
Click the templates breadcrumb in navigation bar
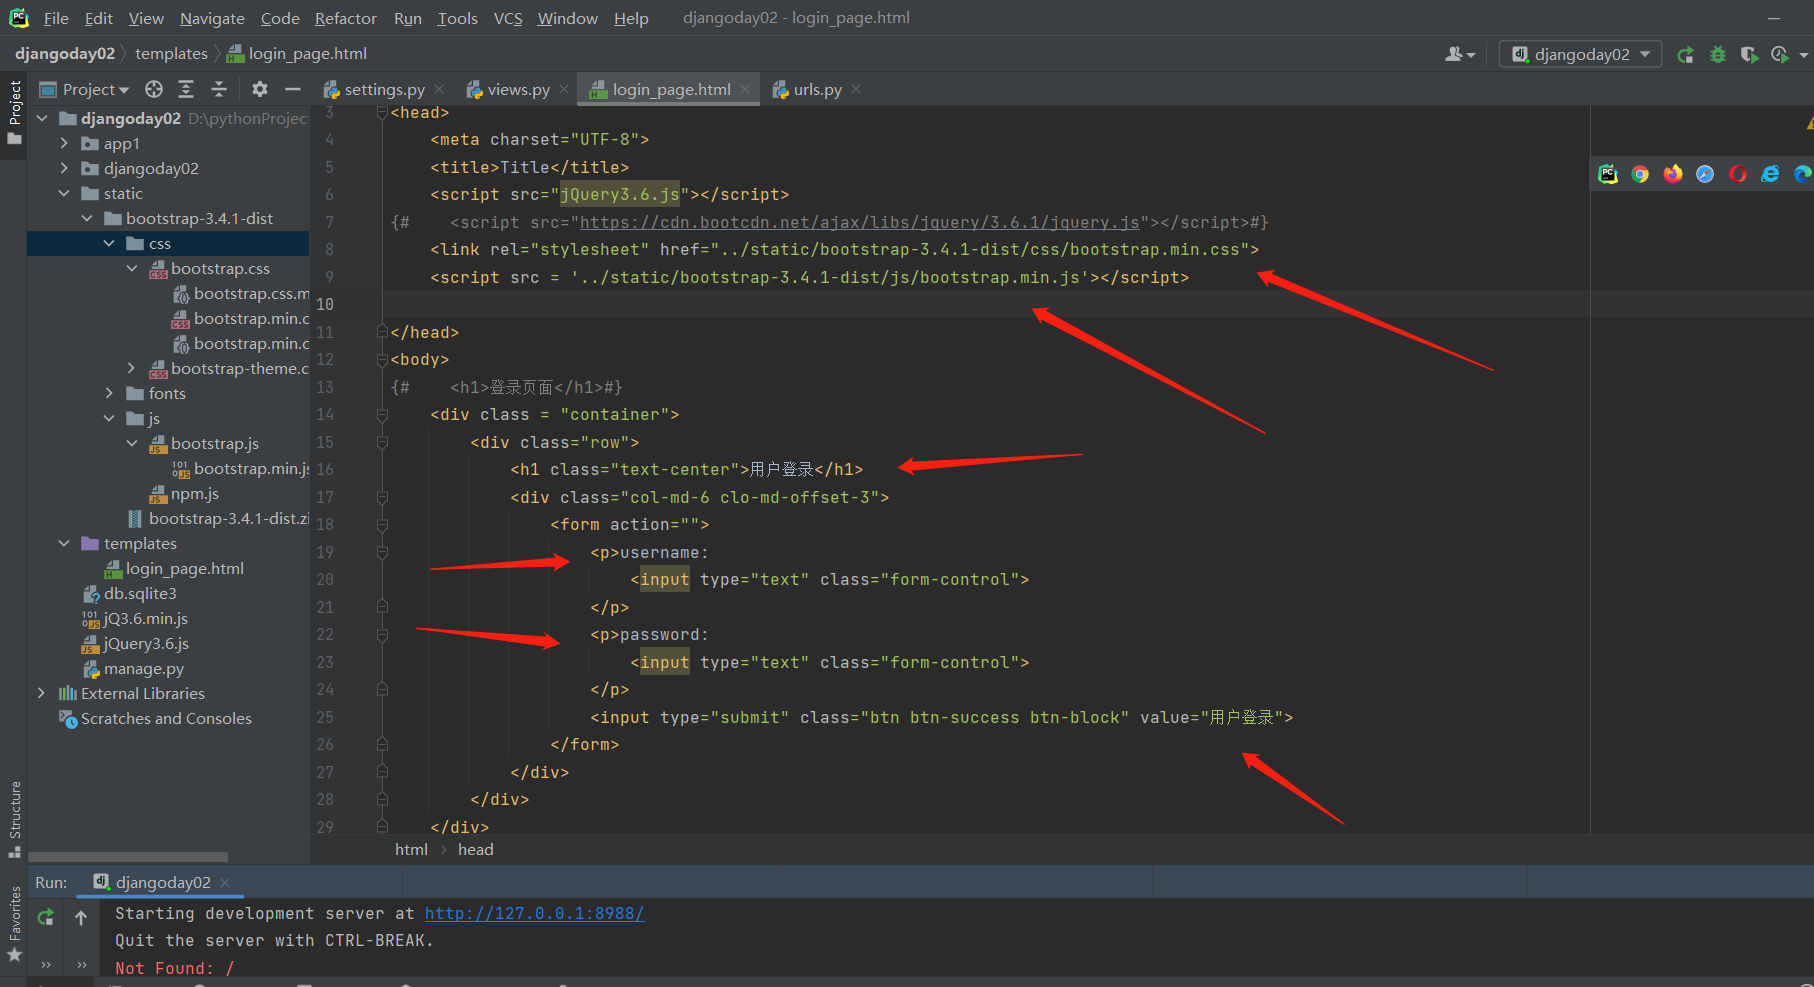(x=171, y=53)
